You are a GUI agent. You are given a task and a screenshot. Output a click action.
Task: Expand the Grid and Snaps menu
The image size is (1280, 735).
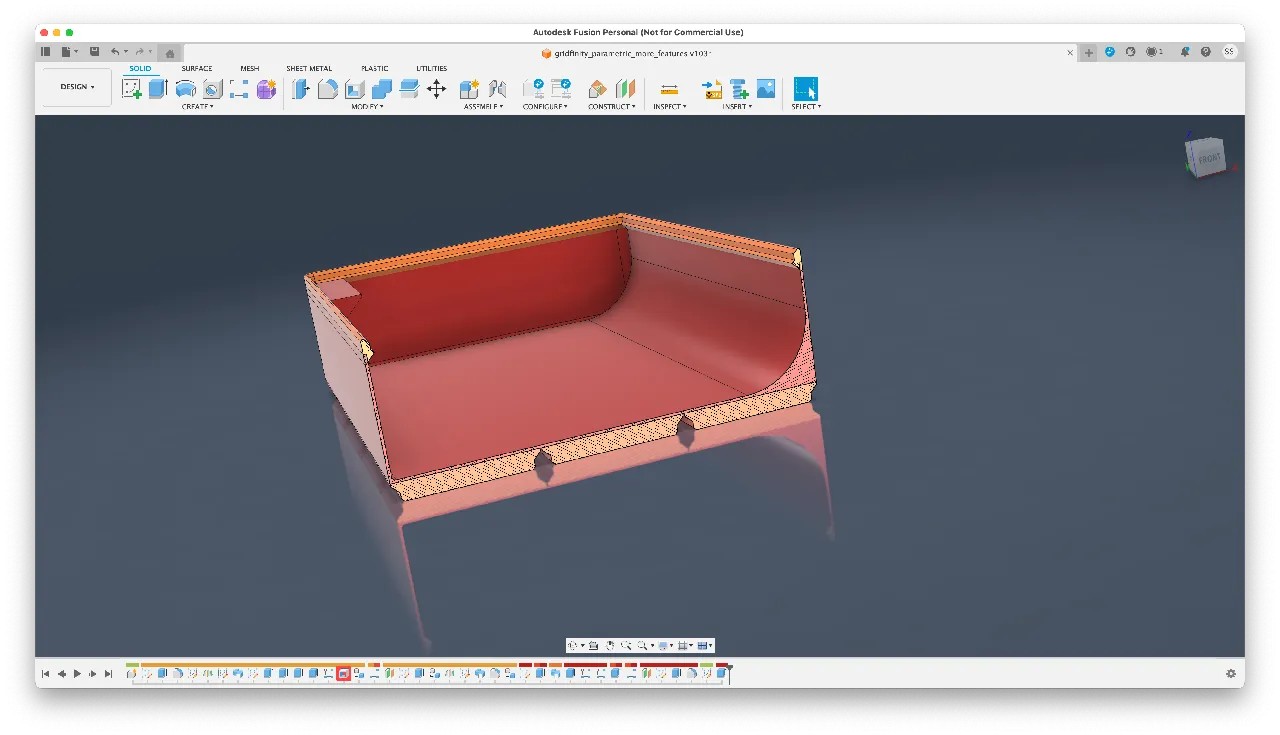pos(684,645)
